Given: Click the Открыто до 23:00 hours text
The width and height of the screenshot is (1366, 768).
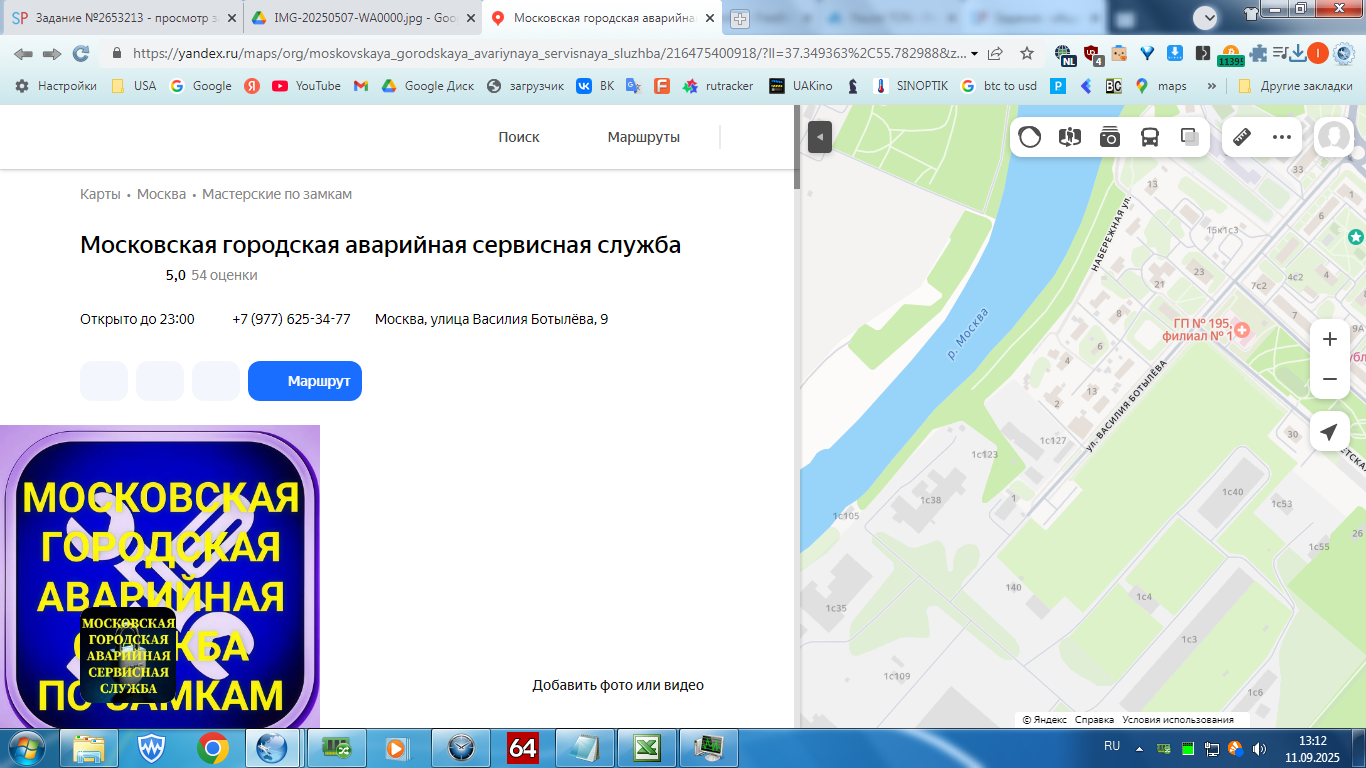Looking at the screenshot, I should coord(137,319).
